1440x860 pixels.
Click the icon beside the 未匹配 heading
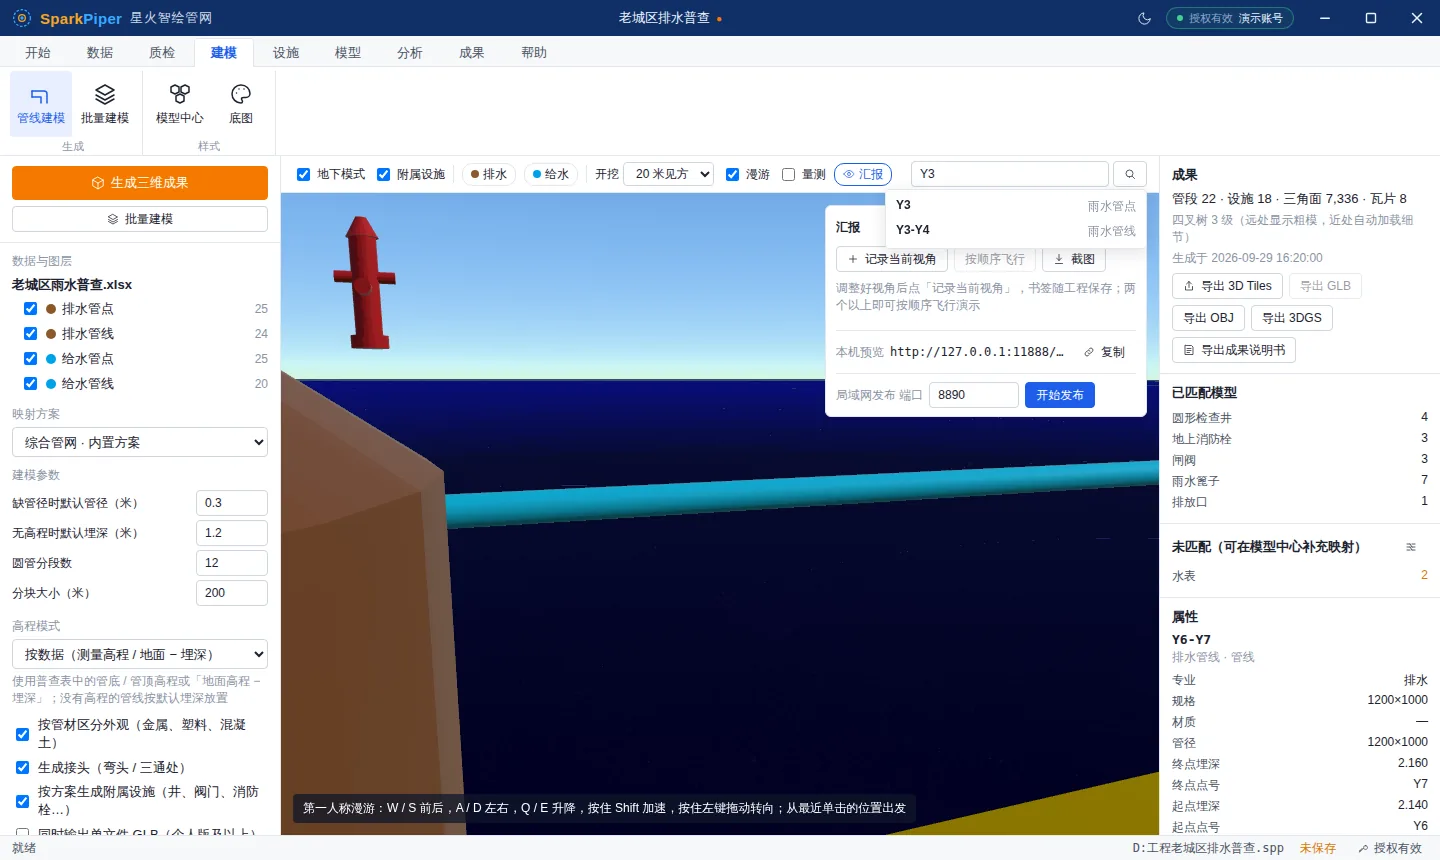(1411, 547)
